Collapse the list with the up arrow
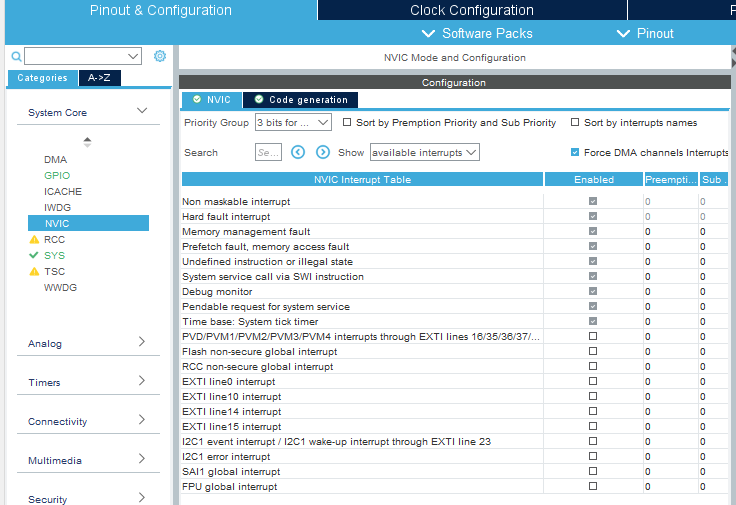This screenshot has width=736, height=505. click(x=87, y=139)
